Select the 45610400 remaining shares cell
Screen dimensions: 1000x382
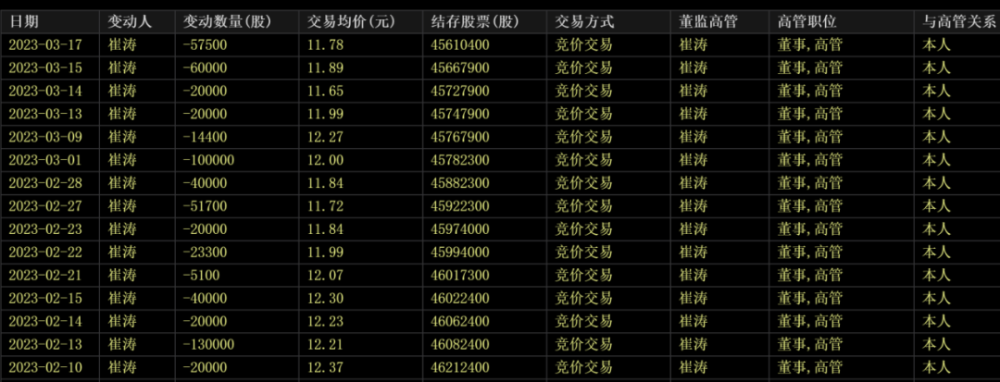[485, 45]
